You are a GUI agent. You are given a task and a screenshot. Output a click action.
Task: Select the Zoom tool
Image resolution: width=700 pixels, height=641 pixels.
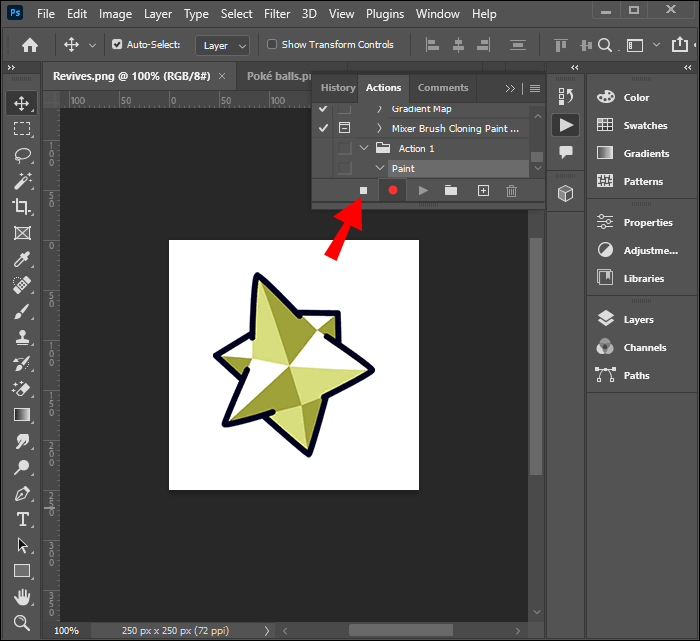pos(22,623)
